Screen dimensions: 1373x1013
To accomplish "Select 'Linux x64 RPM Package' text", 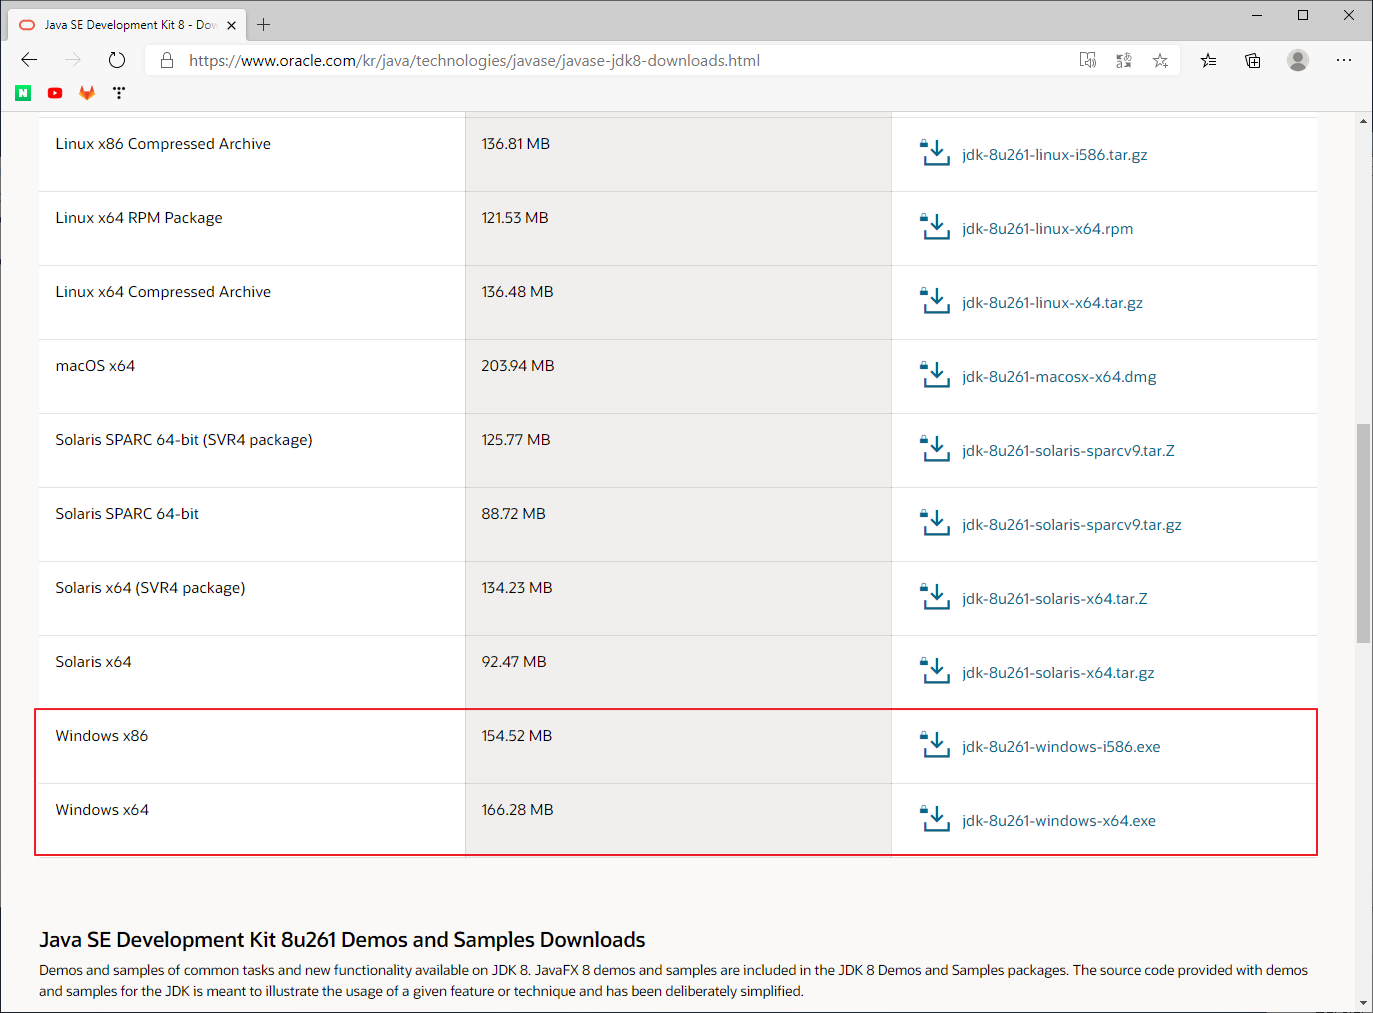I will pos(139,218).
